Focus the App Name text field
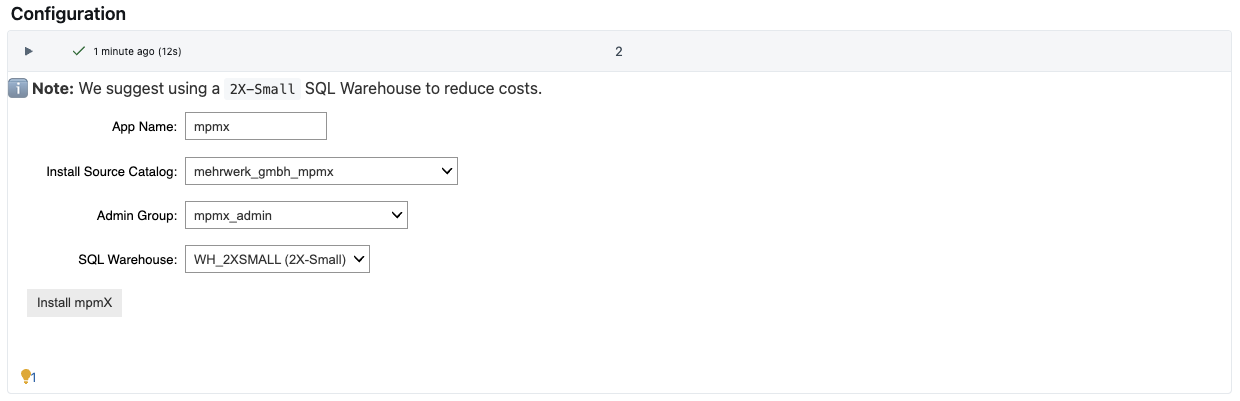This screenshot has height=401, width=1240. (x=256, y=127)
